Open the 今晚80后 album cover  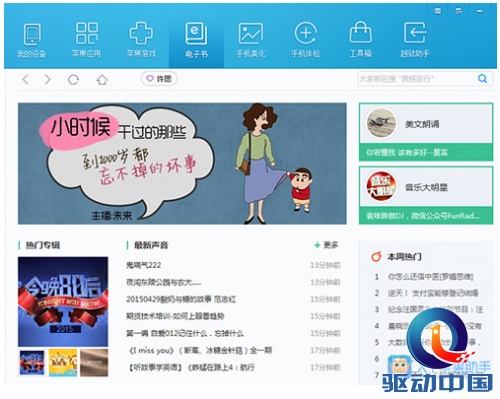[63, 302]
